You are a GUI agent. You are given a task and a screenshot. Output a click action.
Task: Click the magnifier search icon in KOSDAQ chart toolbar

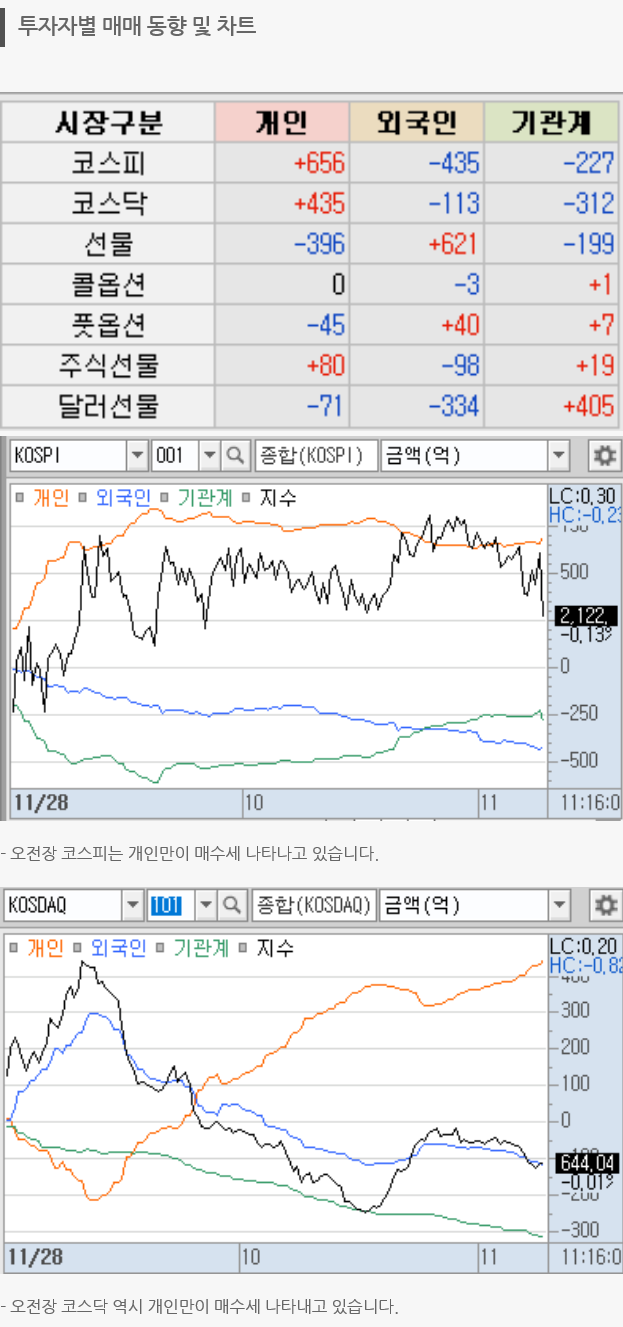(x=232, y=906)
